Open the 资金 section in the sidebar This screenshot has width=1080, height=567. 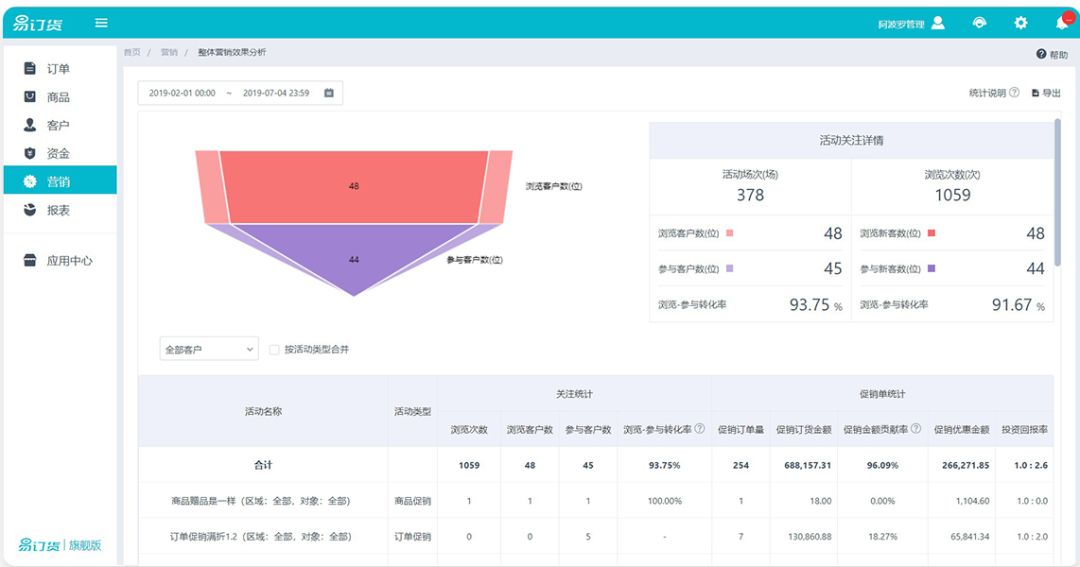pos(58,153)
